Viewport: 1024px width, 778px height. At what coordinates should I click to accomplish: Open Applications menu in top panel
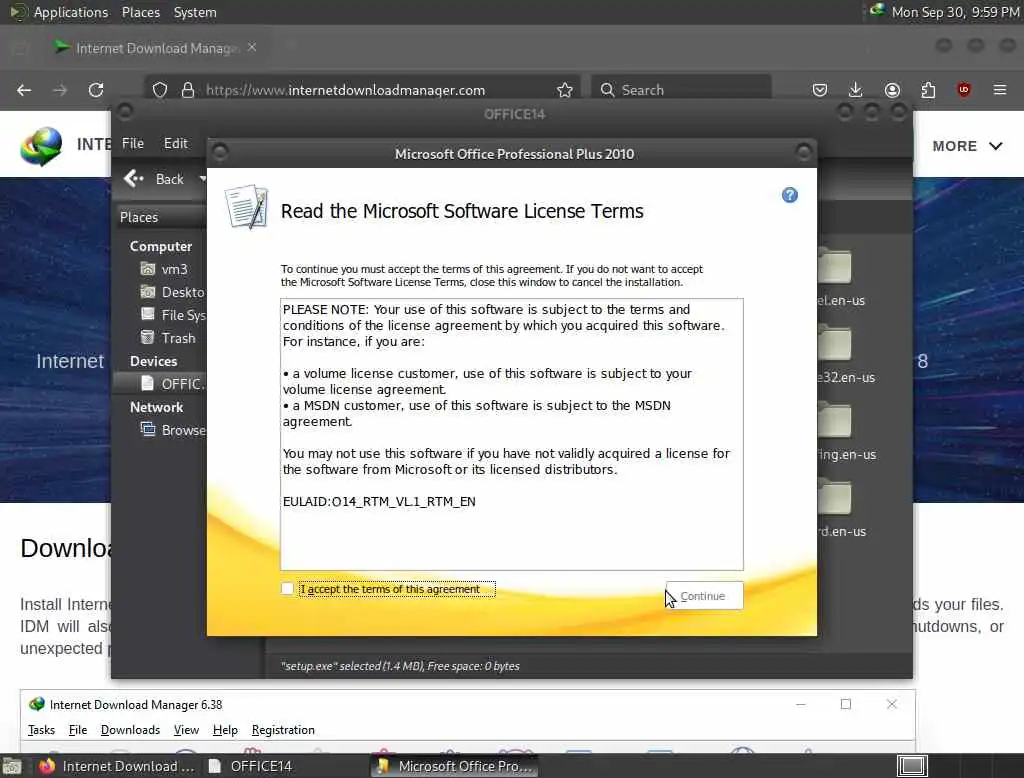[71, 12]
